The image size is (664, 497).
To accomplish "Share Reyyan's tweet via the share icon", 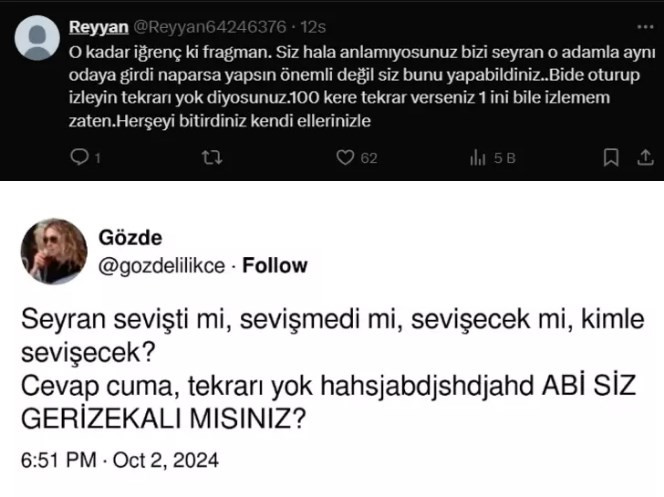I will [645, 157].
